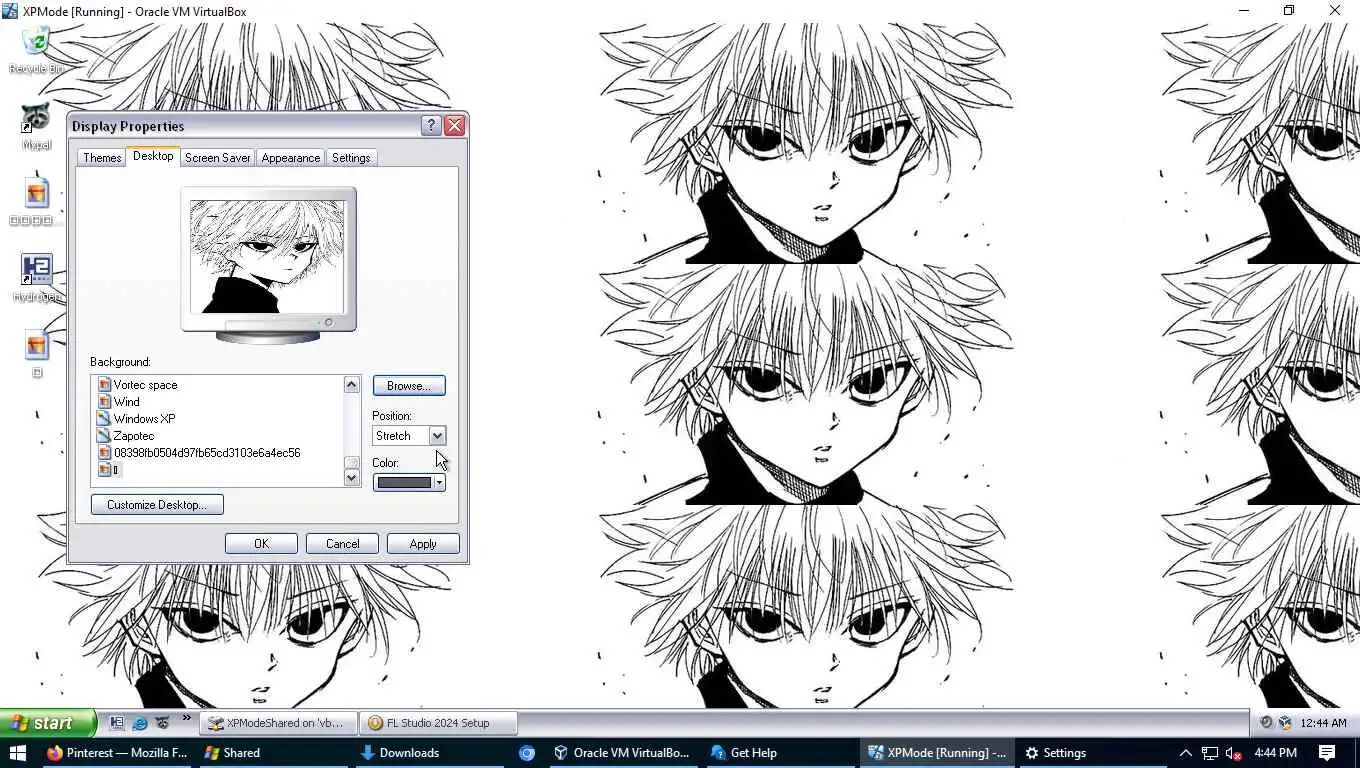Switch to FL Studio 2024 Setup taskbar item
The height and width of the screenshot is (768, 1360).
[x=438, y=723]
